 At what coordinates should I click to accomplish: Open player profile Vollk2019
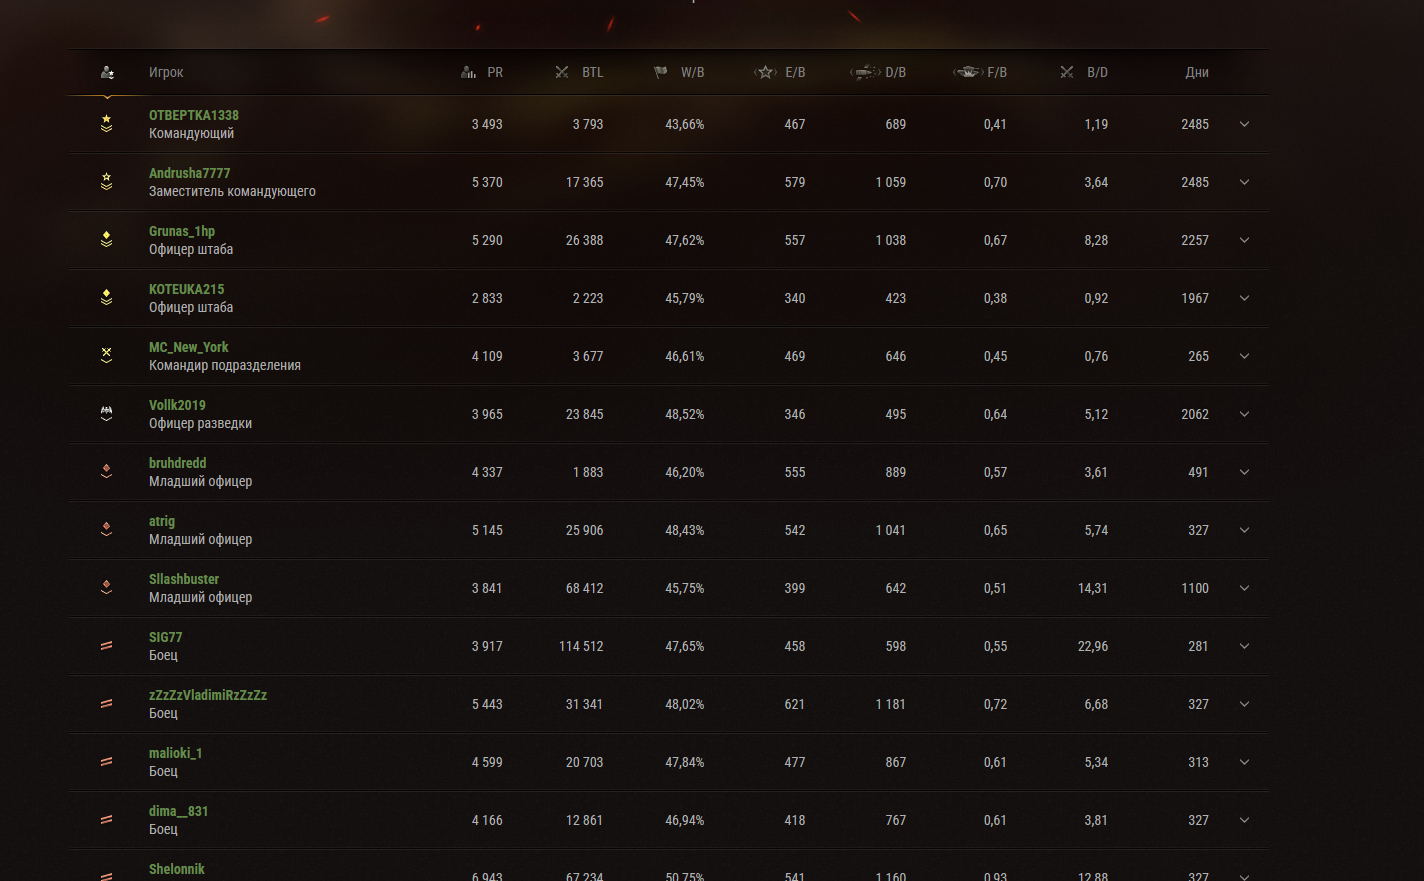pyautogui.click(x=177, y=405)
